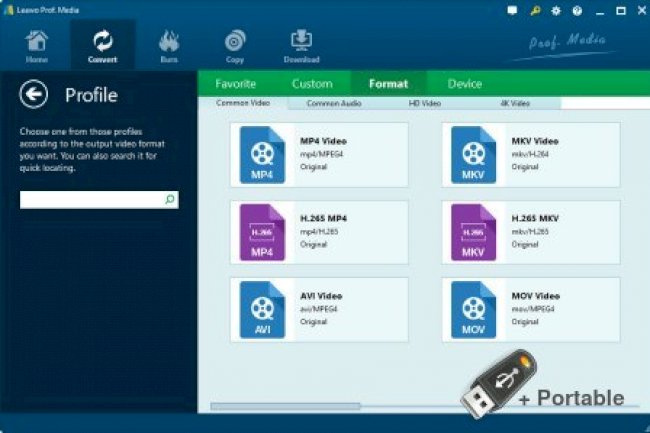Screen dimensions: 650x433
Task: Click the profile search input field
Action: coord(90,200)
